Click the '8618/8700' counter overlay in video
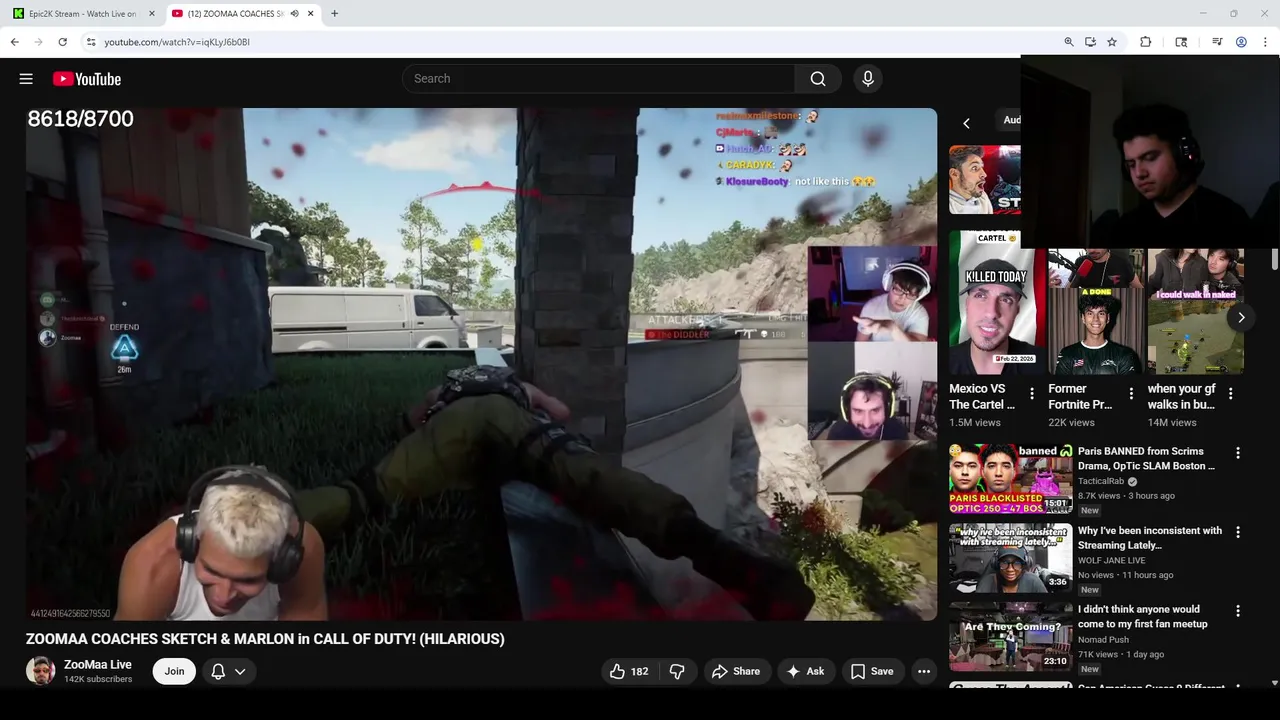This screenshot has width=1280, height=720. point(80,119)
